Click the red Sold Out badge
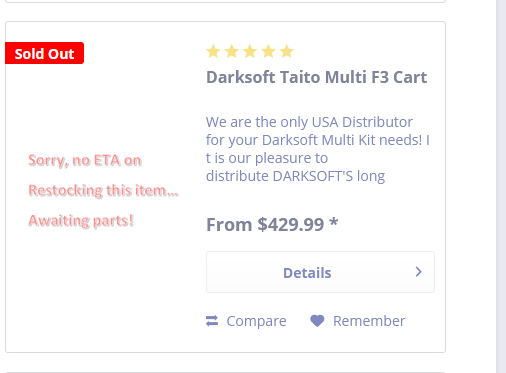The height and width of the screenshot is (373, 506). click(x=44, y=53)
